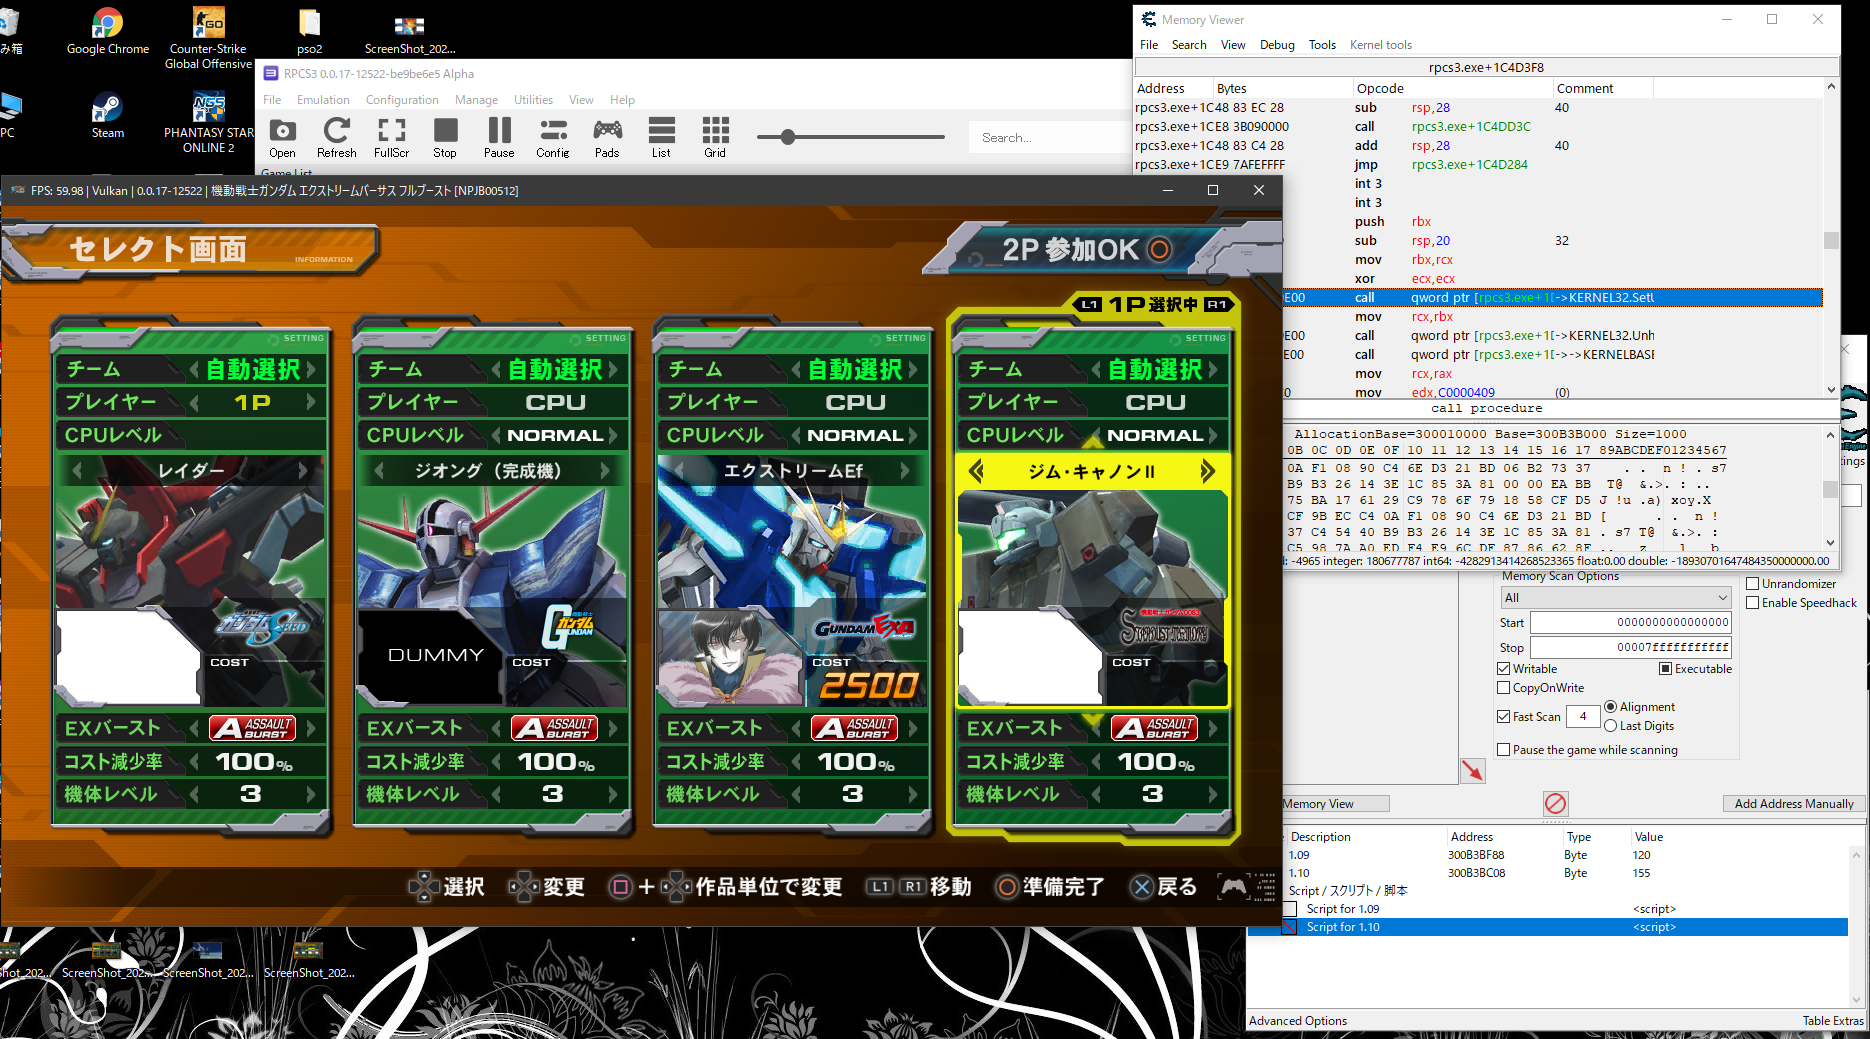Click the Memory View button
Image resolution: width=1870 pixels, height=1039 pixels.
point(1334,804)
